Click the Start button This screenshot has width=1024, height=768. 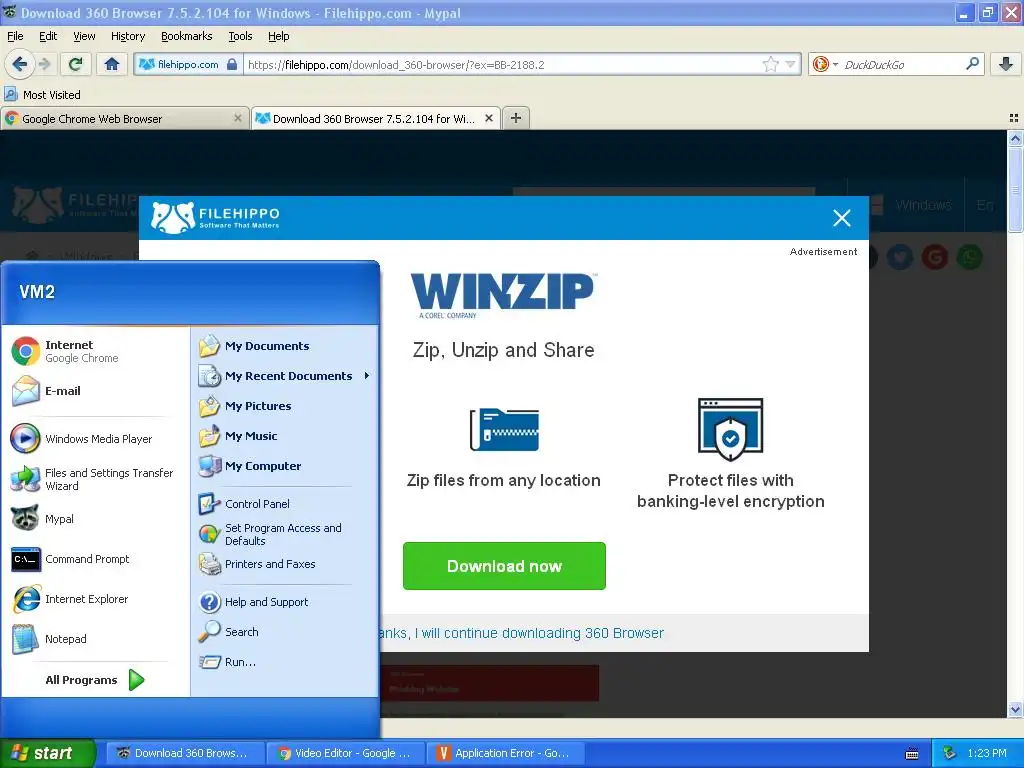pos(47,753)
